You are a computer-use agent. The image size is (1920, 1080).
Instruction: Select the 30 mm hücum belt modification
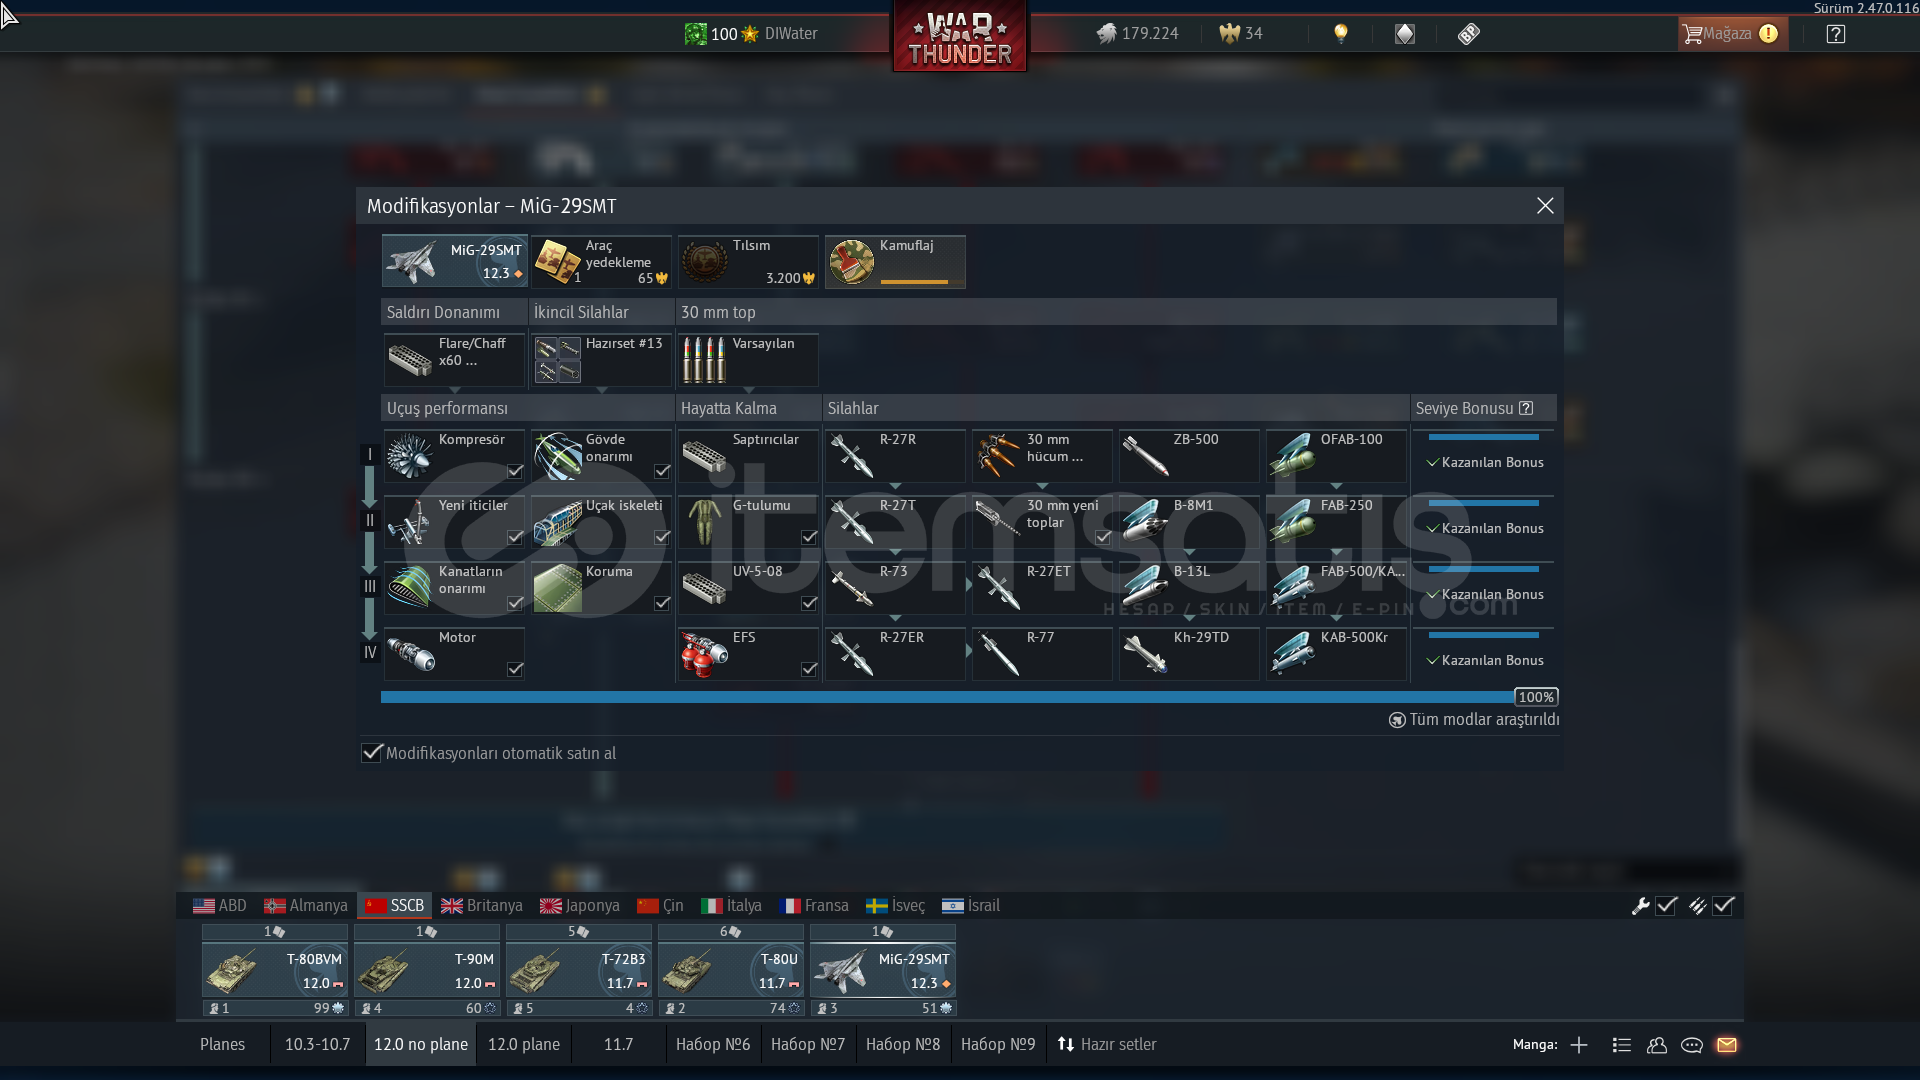1042,456
